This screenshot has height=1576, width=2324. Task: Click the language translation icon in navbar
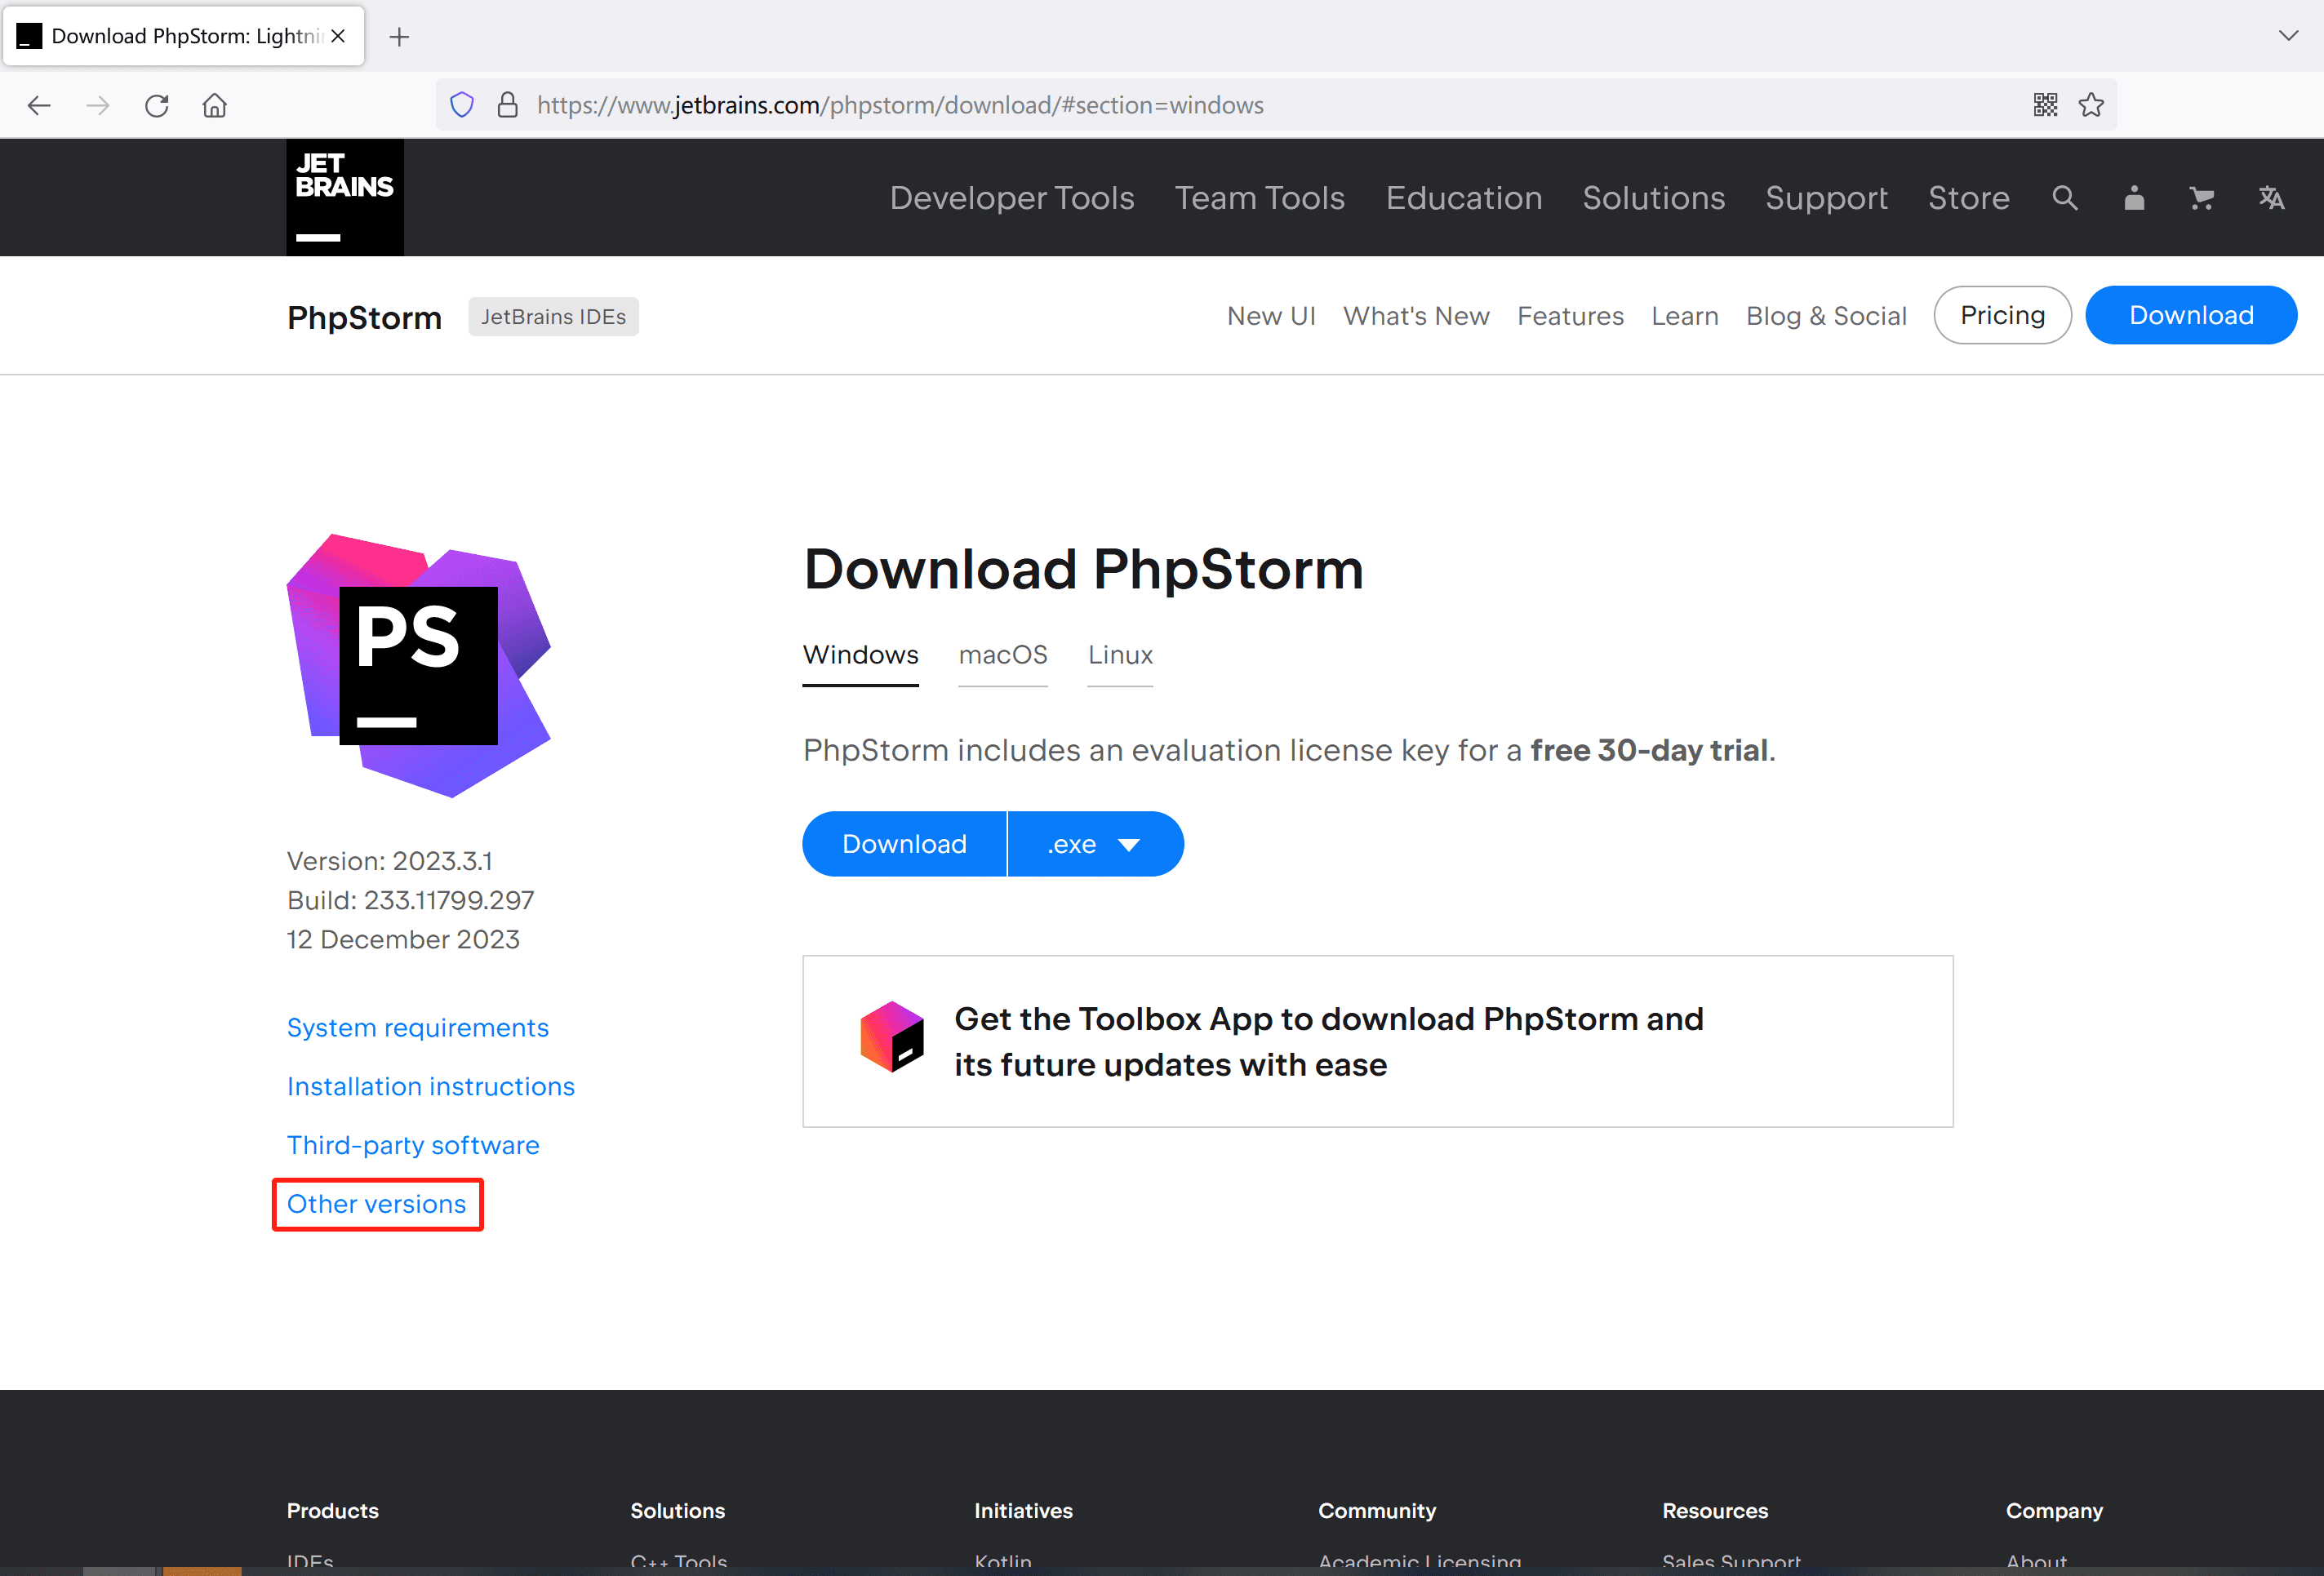pos(2271,198)
